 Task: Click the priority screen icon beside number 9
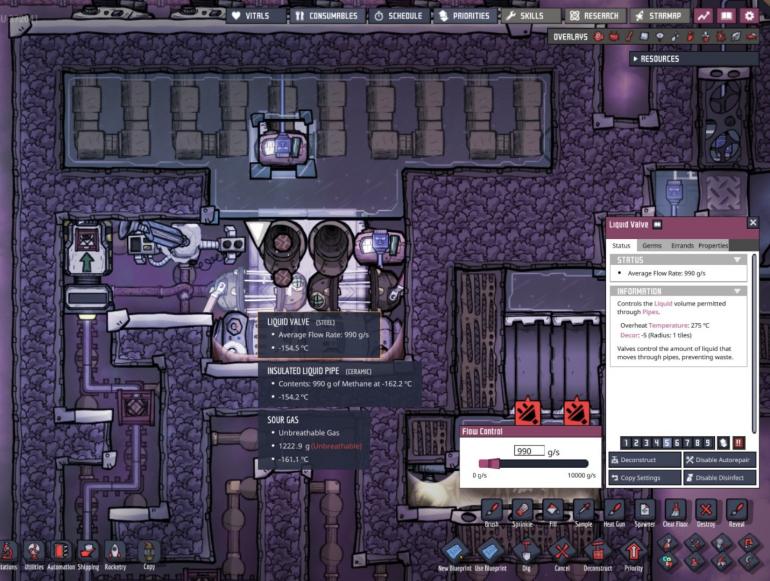(723, 443)
